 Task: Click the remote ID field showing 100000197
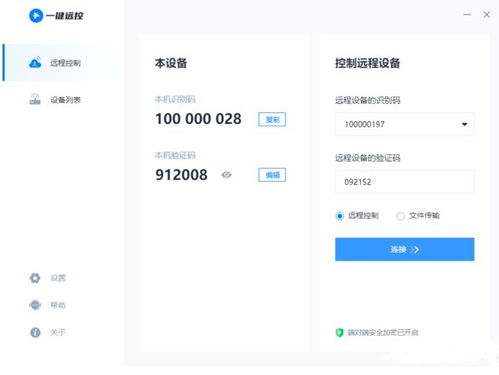pos(405,124)
